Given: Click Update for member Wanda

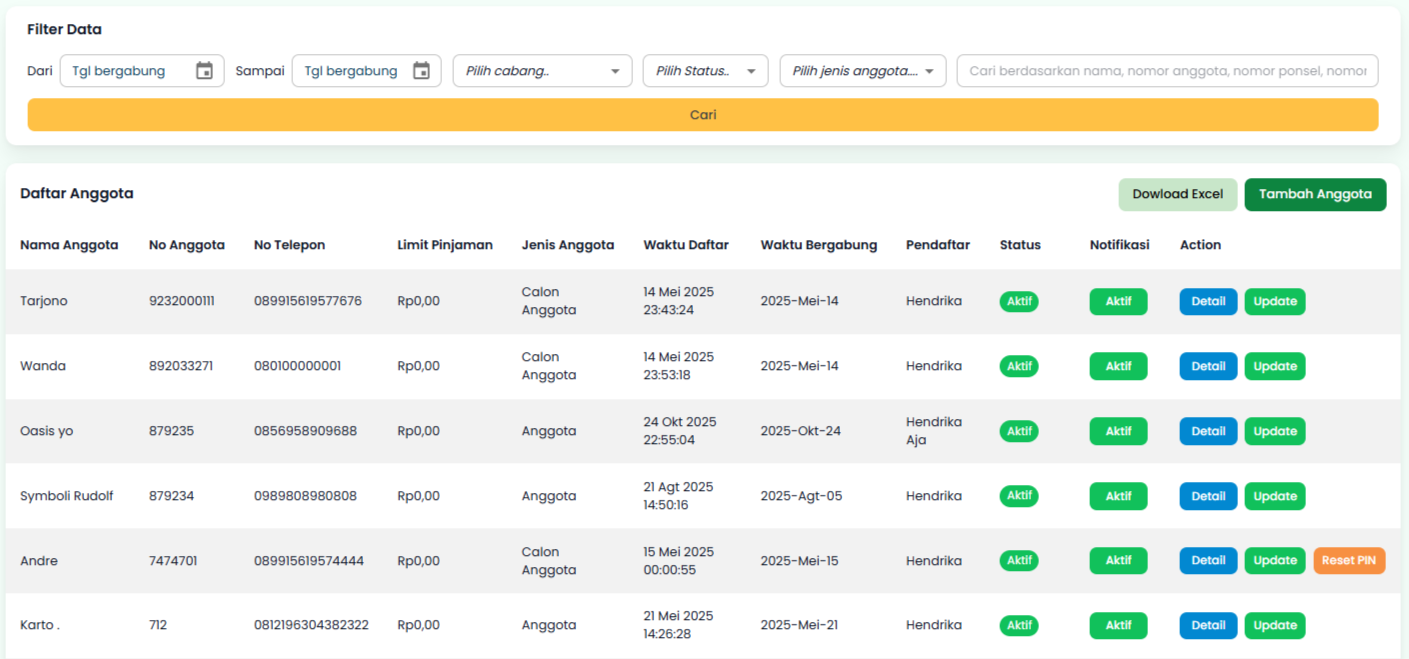Looking at the screenshot, I should [x=1275, y=366].
